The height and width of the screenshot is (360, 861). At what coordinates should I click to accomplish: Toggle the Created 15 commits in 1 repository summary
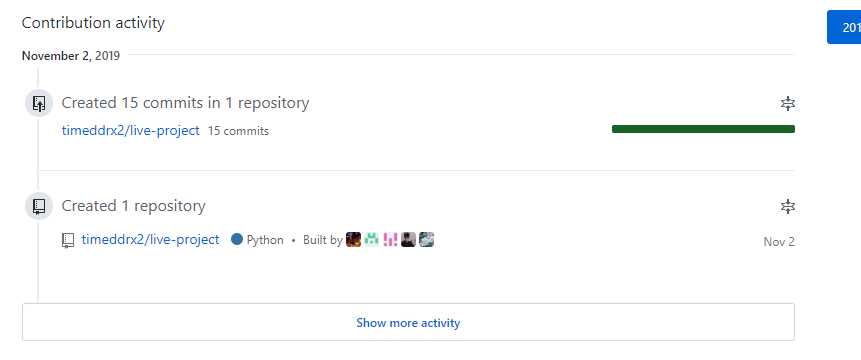(x=185, y=103)
